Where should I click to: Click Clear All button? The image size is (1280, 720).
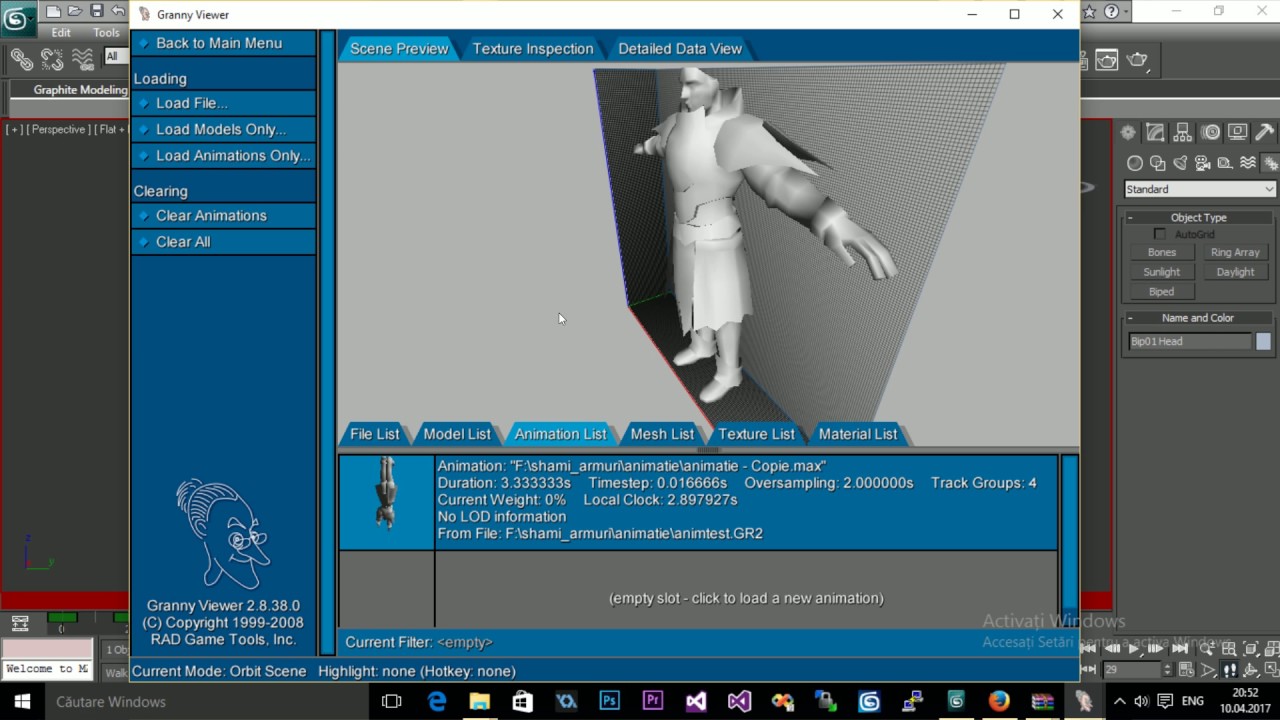(224, 241)
